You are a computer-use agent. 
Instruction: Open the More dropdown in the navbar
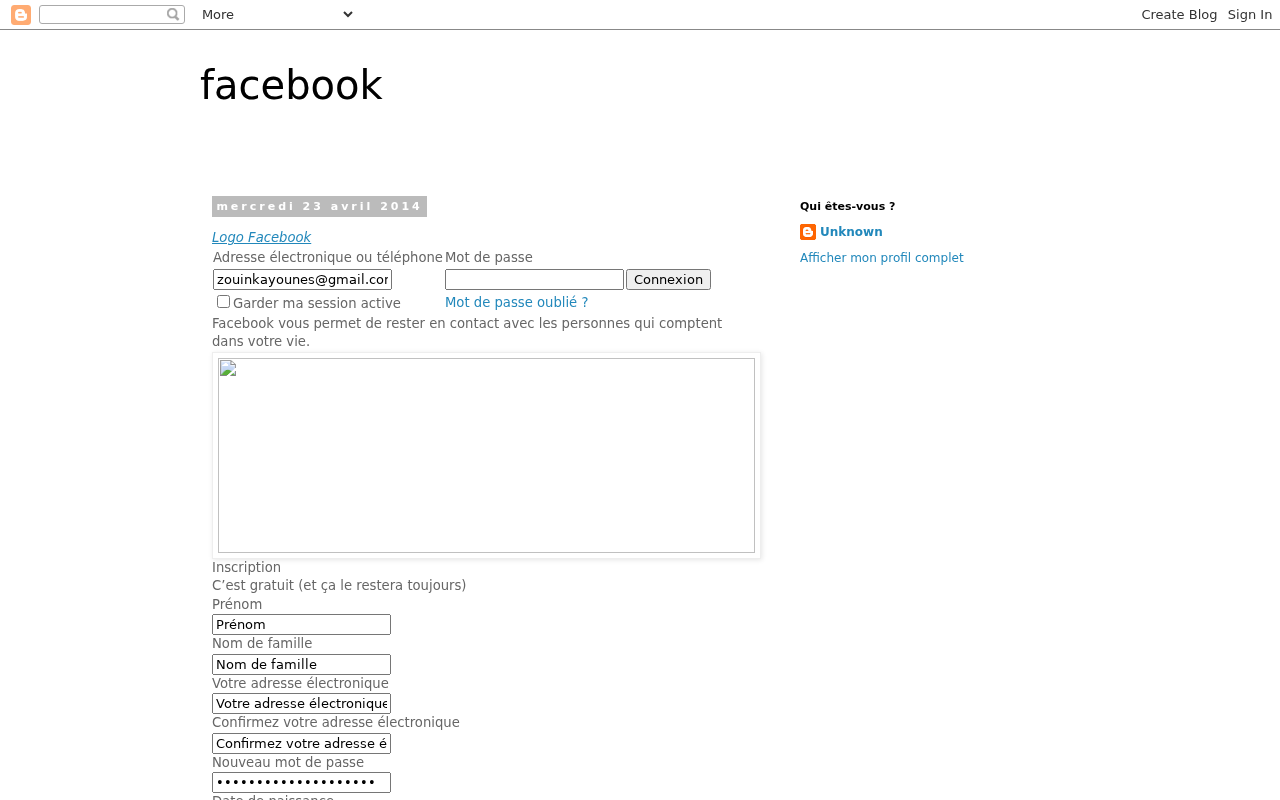click(x=277, y=14)
